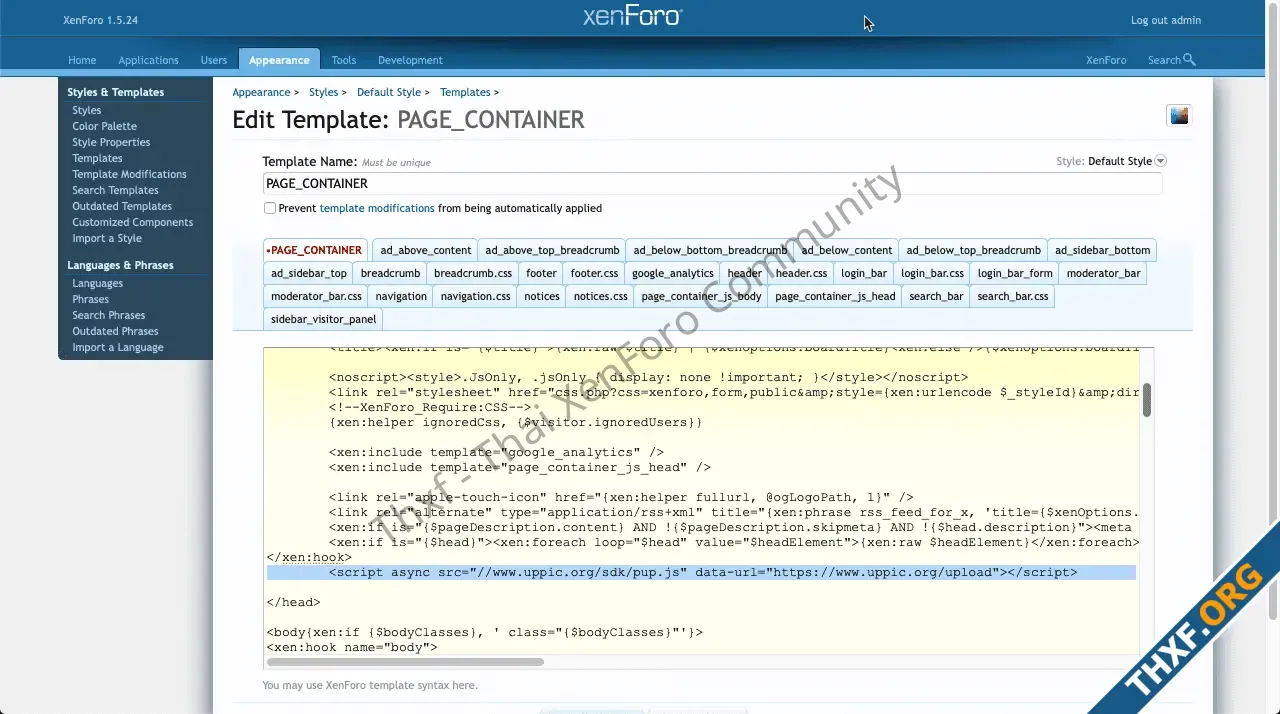Focus the Template Name input field
Screen dimensions: 1280x714
pyautogui.click(x=712, y=183)
